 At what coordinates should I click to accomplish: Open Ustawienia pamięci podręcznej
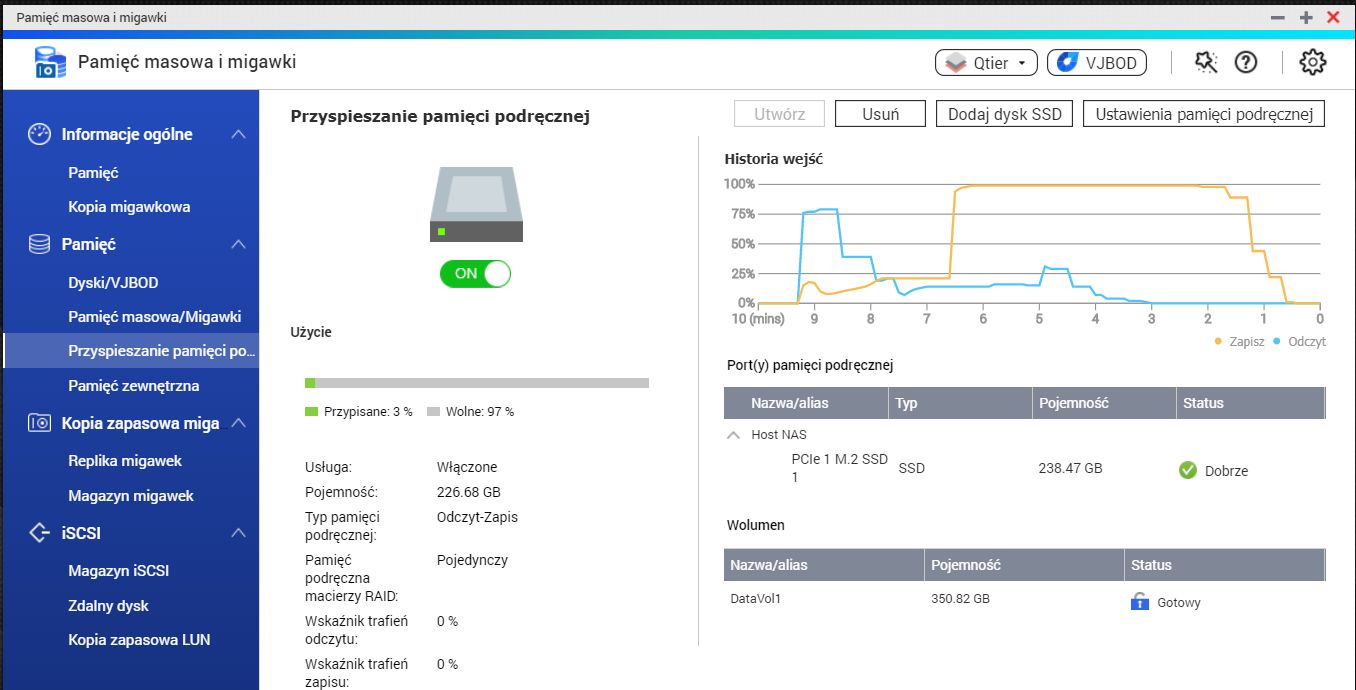pyautogui.click(x=1204, y=114)
